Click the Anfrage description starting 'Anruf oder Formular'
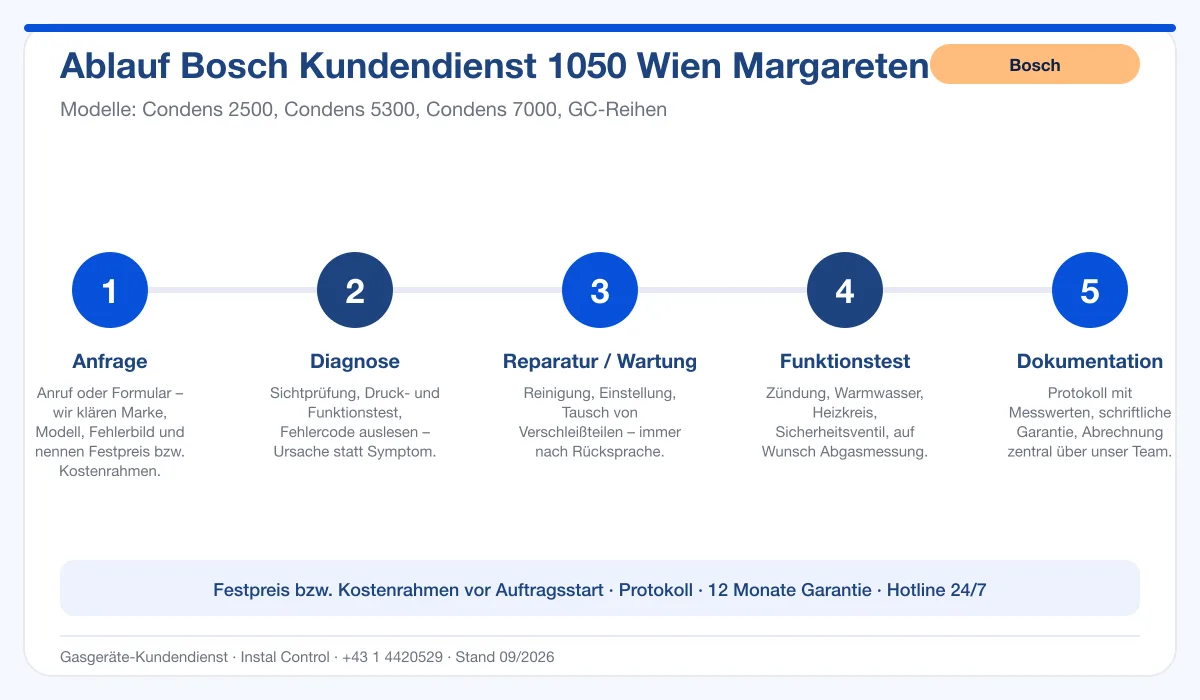1200x700 pixels. pos(110,432)
